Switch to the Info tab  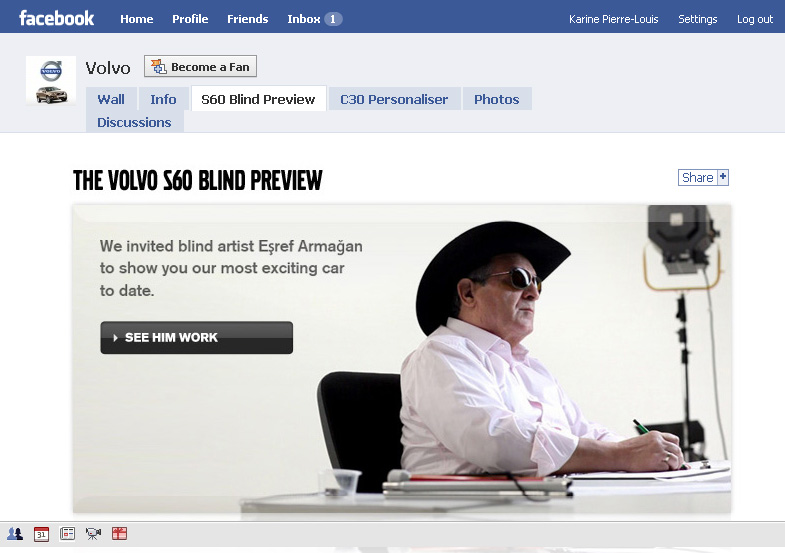(x=163, y=99)
